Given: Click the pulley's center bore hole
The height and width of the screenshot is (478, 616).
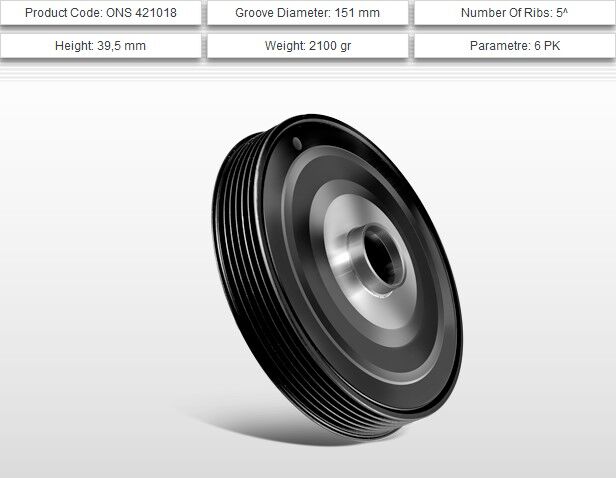Looking at the screenshot, I should 381,257.
